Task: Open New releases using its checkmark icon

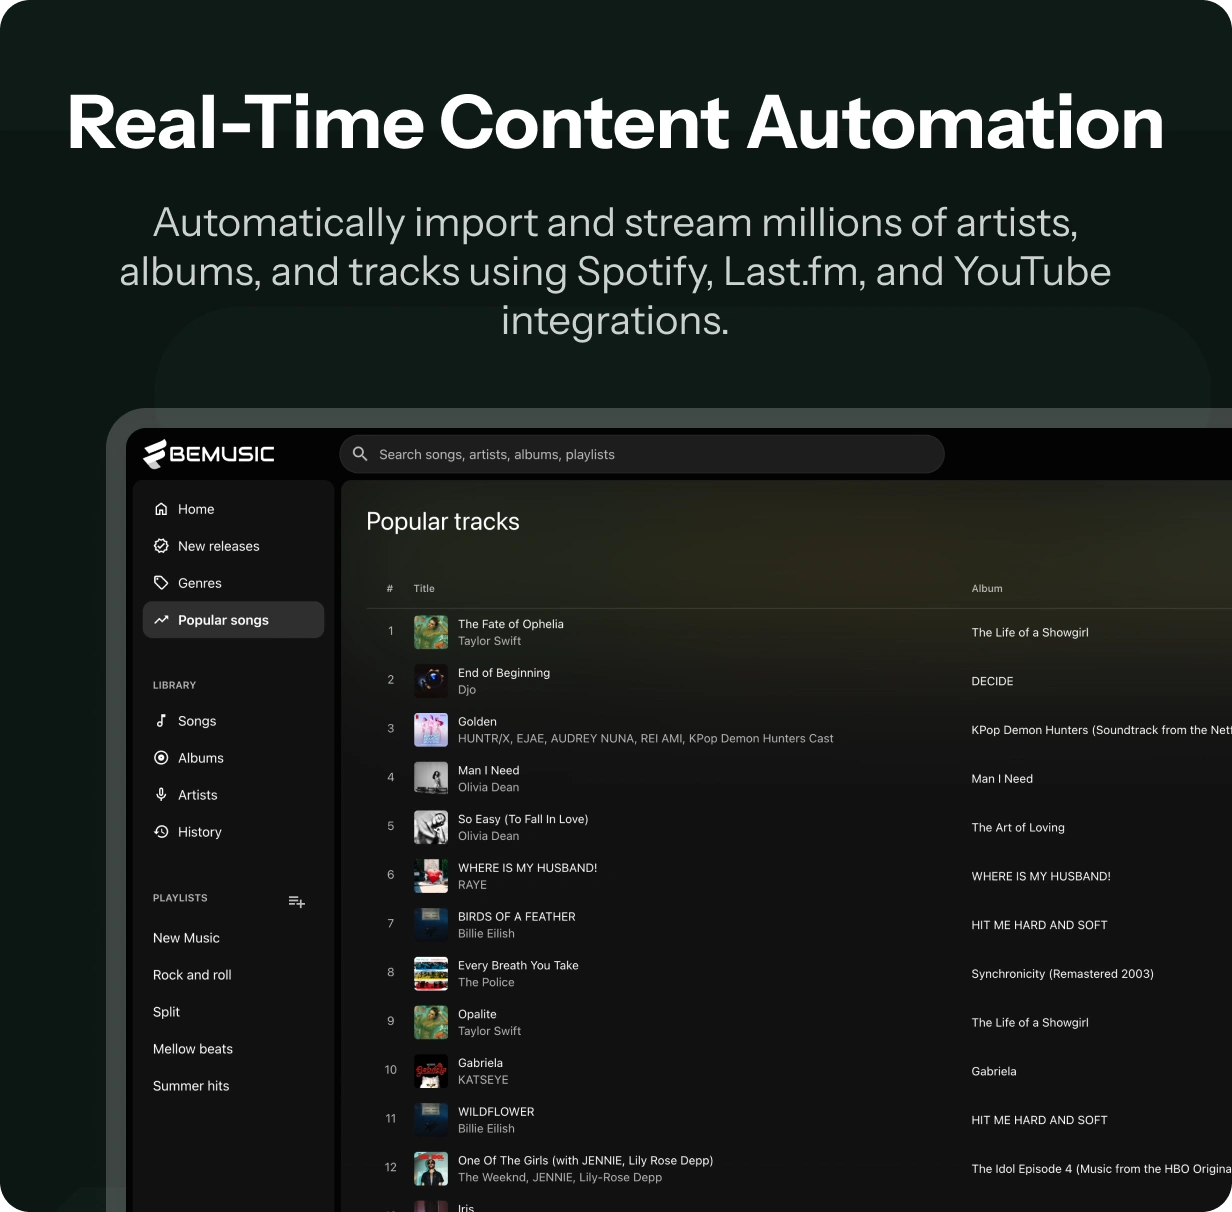Action: coord(161,546)
